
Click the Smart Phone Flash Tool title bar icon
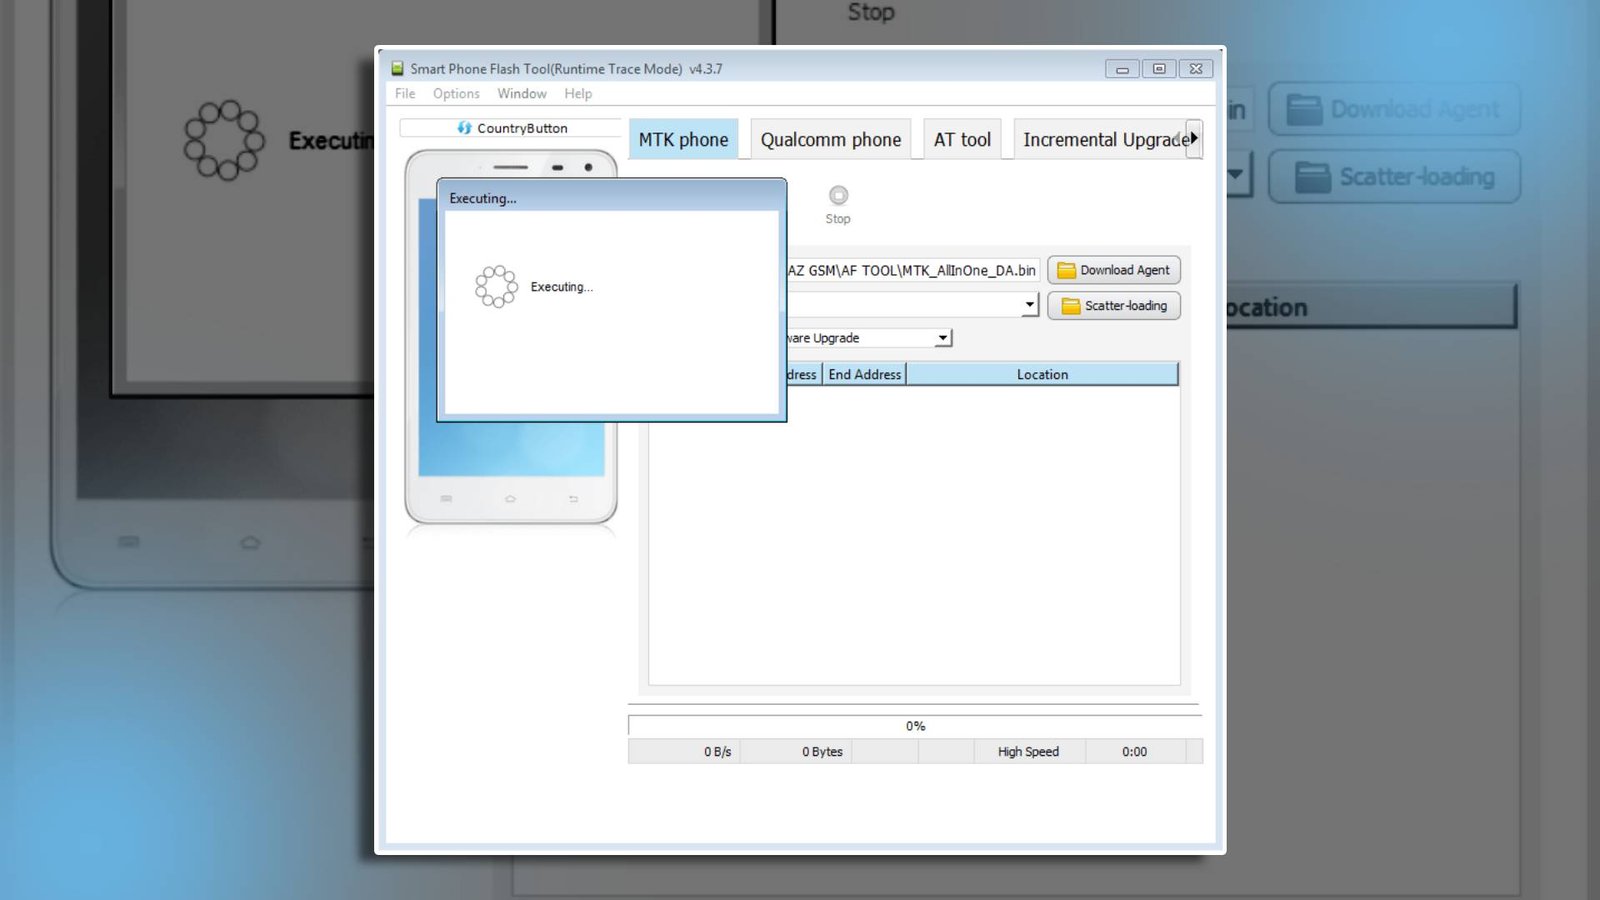(397, 69)
